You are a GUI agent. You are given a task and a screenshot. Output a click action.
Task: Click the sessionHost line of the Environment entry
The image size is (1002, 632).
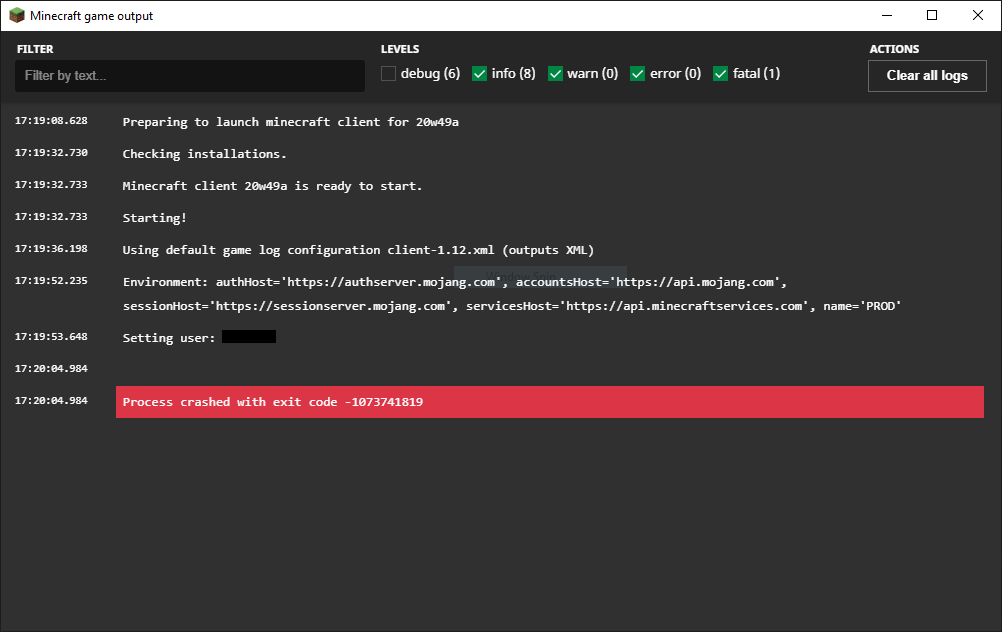coord(512,306)
